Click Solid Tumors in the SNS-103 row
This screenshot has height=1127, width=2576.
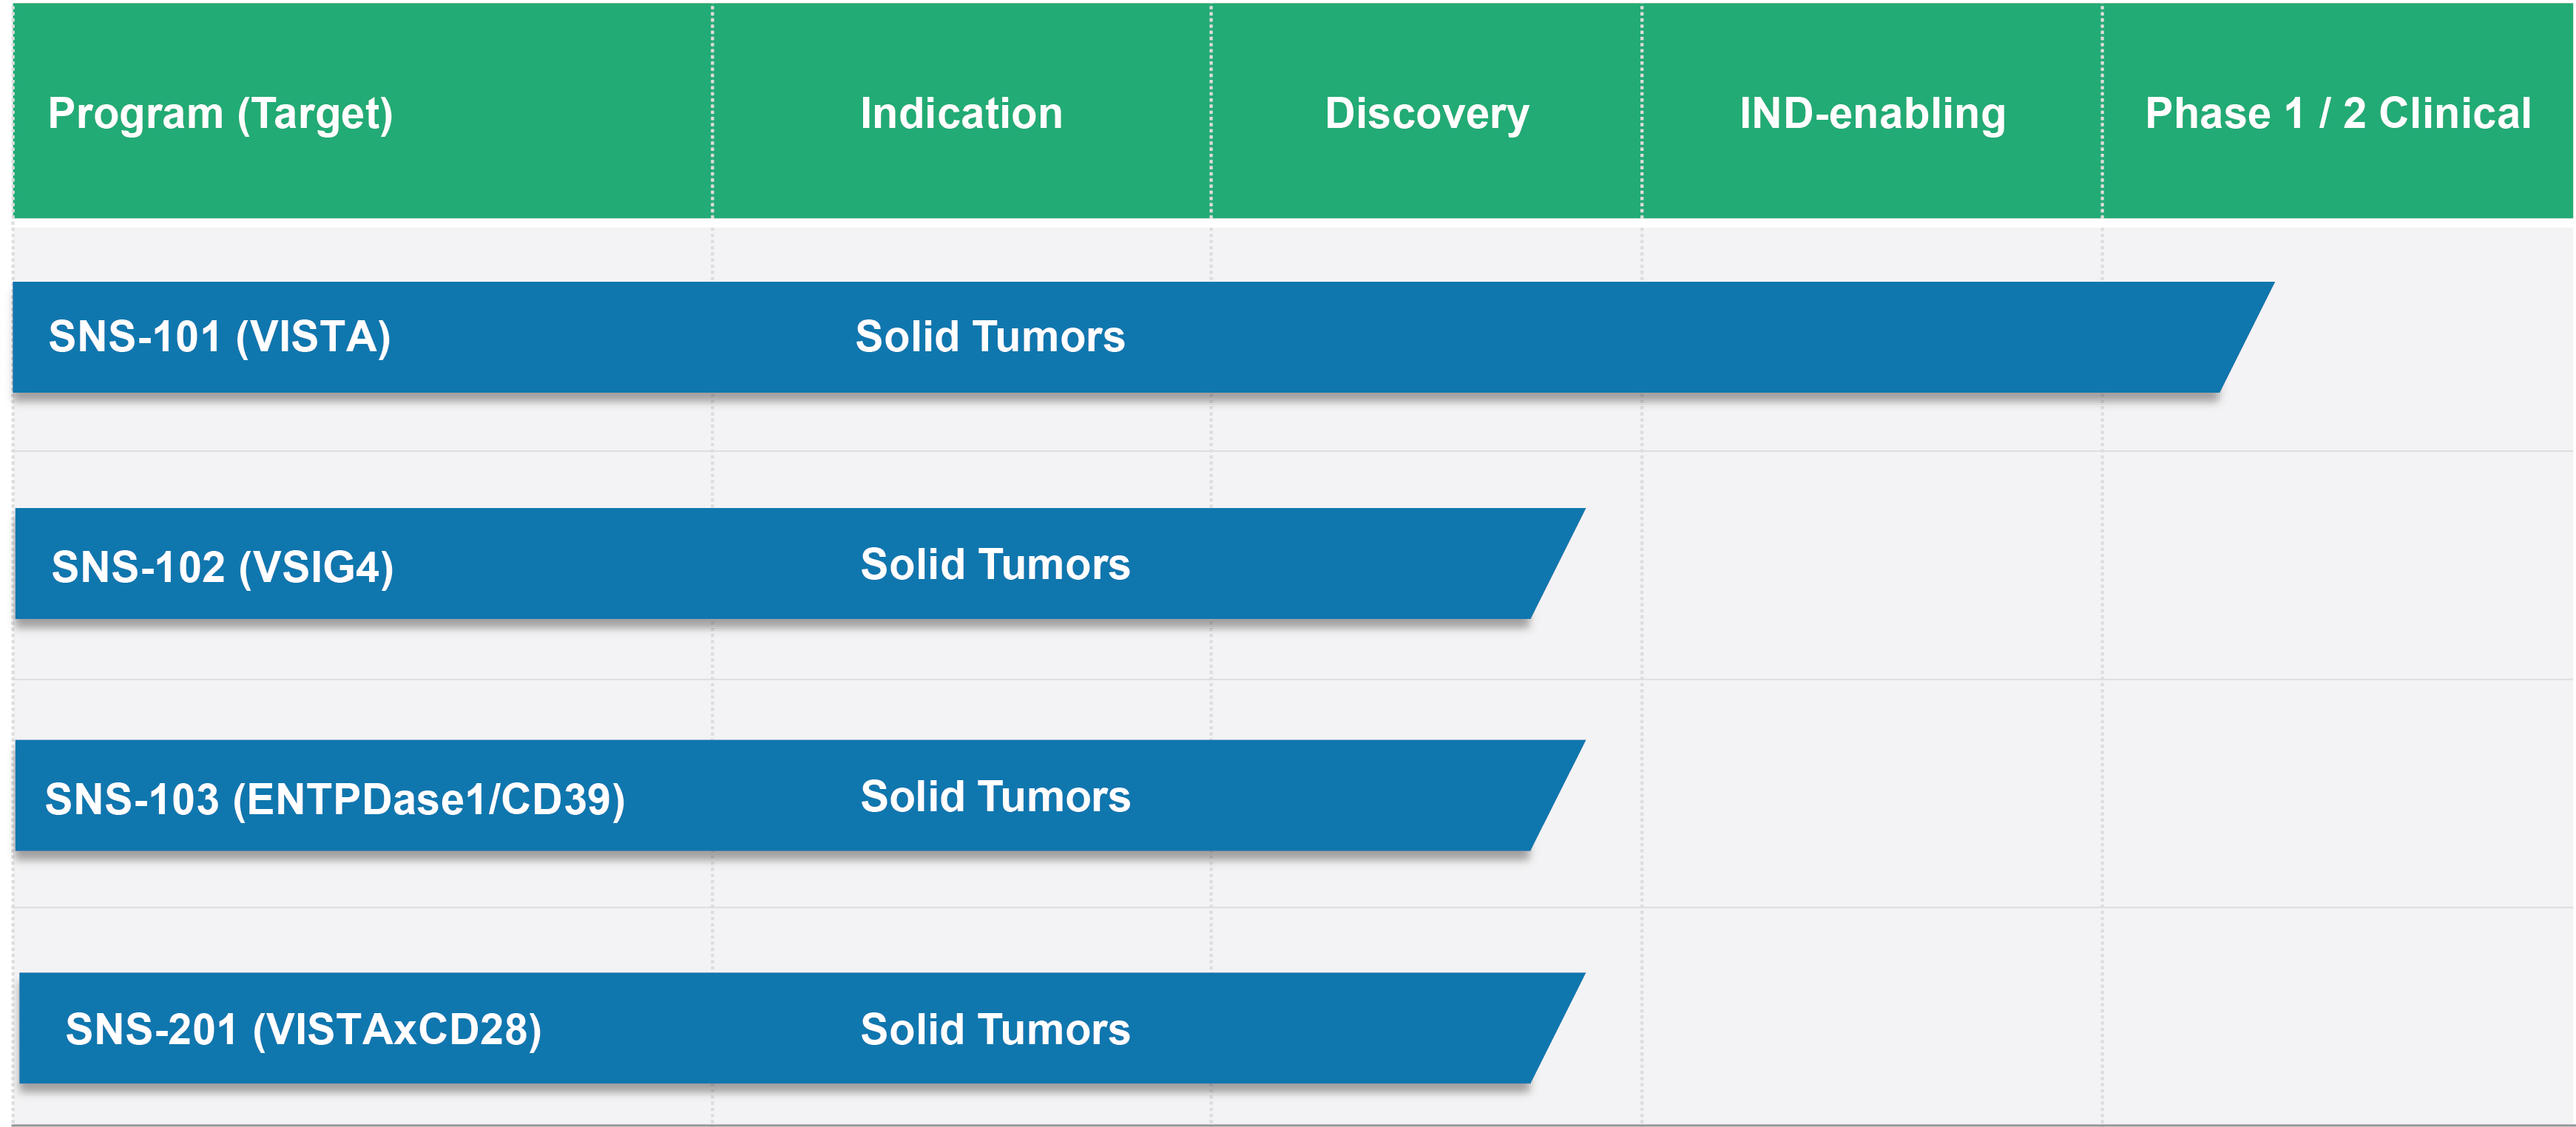tap(995, 797)
